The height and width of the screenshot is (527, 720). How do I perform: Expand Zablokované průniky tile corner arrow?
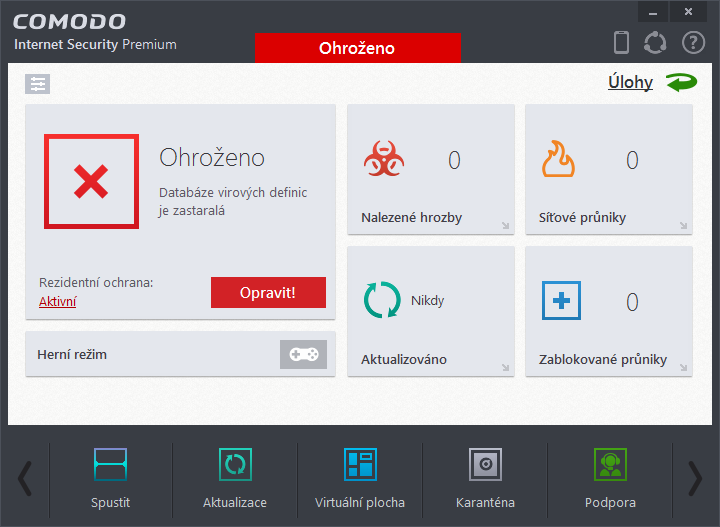(683, 367)
